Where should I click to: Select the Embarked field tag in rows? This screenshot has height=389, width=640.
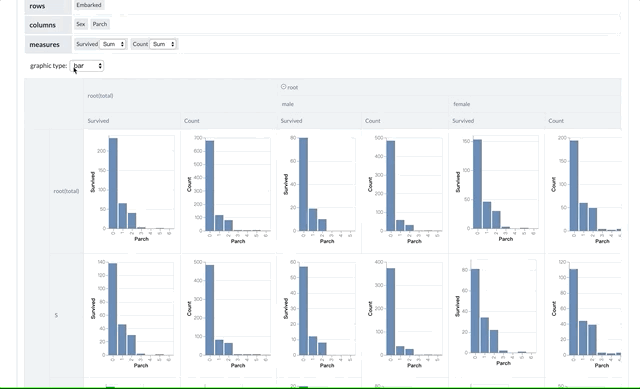click(x=89, y=5)
